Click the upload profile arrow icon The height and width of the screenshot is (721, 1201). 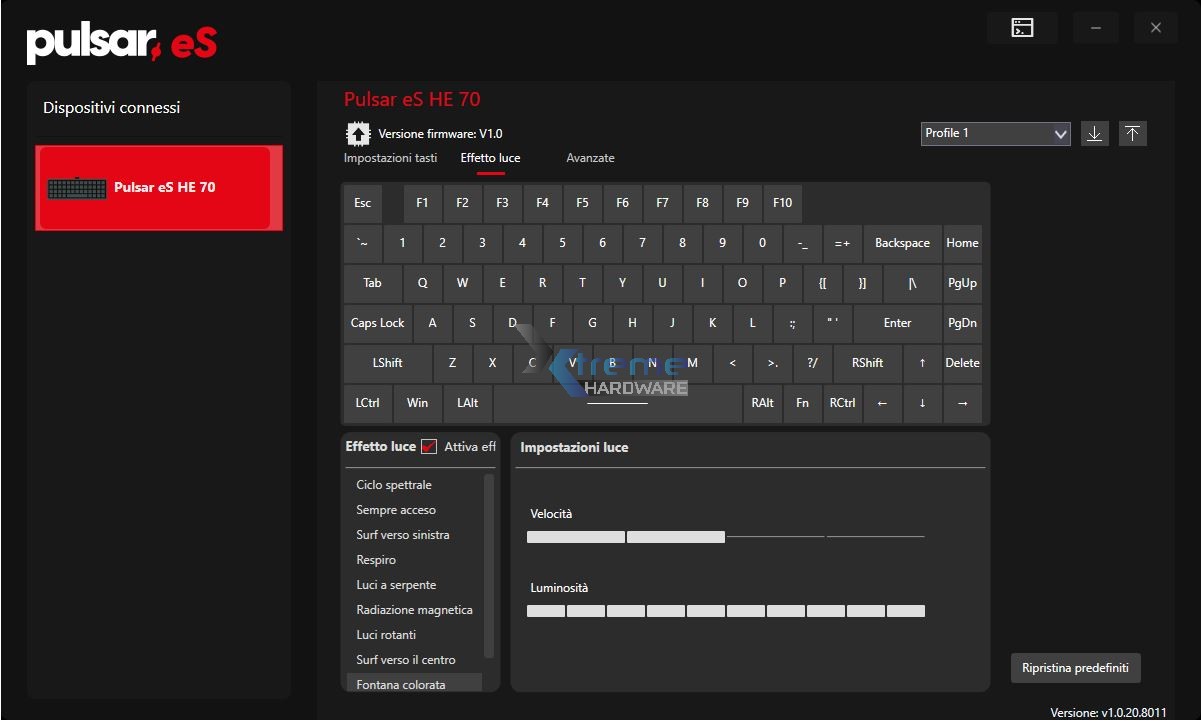pos(1132,134)
